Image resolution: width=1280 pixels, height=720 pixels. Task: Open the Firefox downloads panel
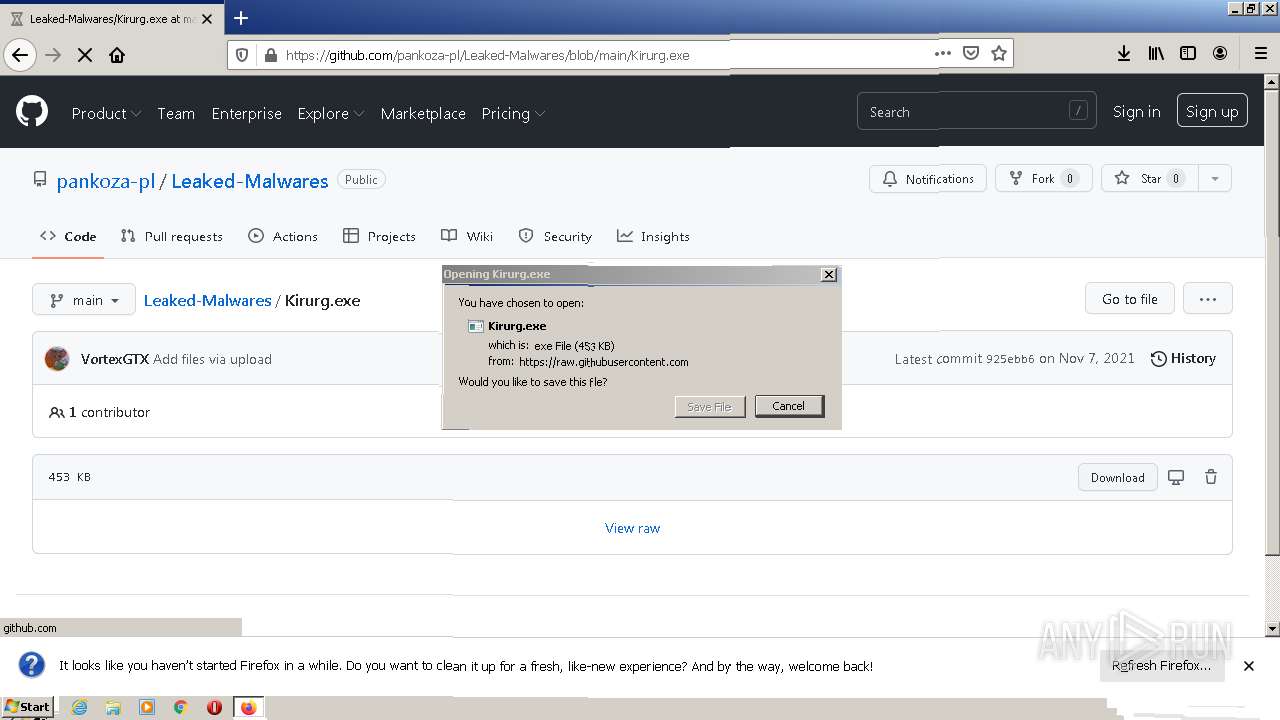click(x=1124, y=54)
